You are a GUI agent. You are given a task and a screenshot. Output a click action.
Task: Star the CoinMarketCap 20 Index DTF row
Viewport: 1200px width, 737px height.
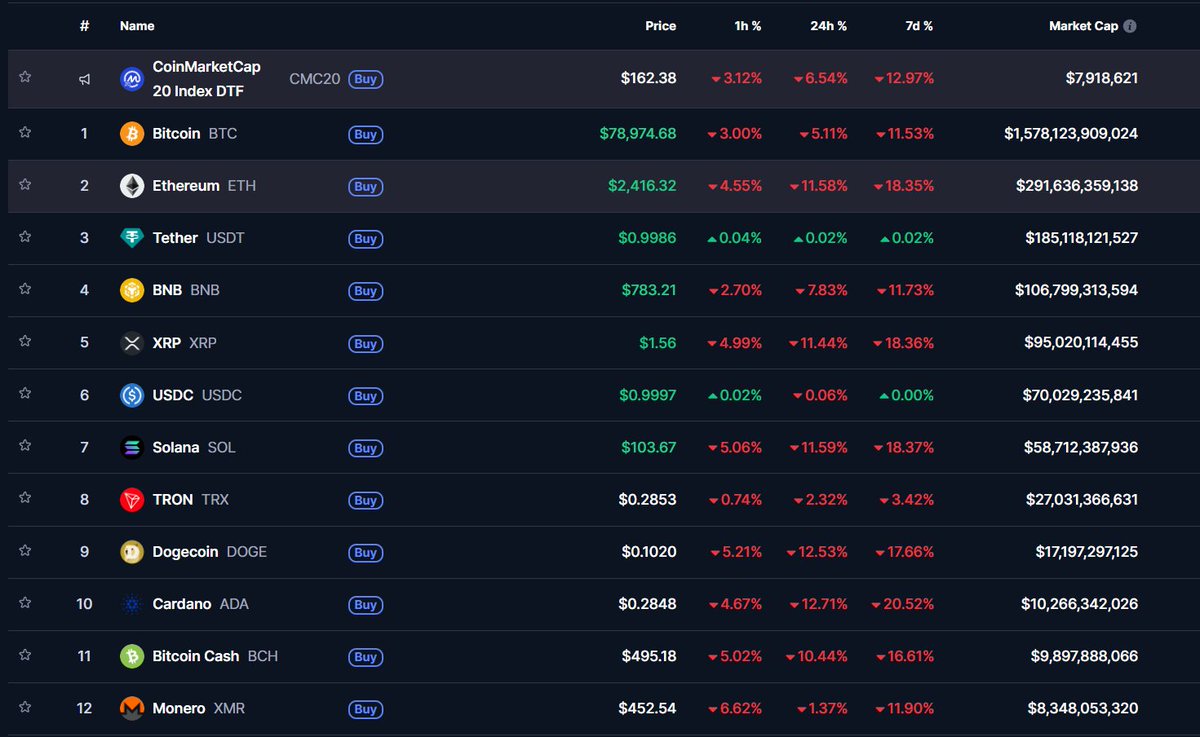(25, 77)
